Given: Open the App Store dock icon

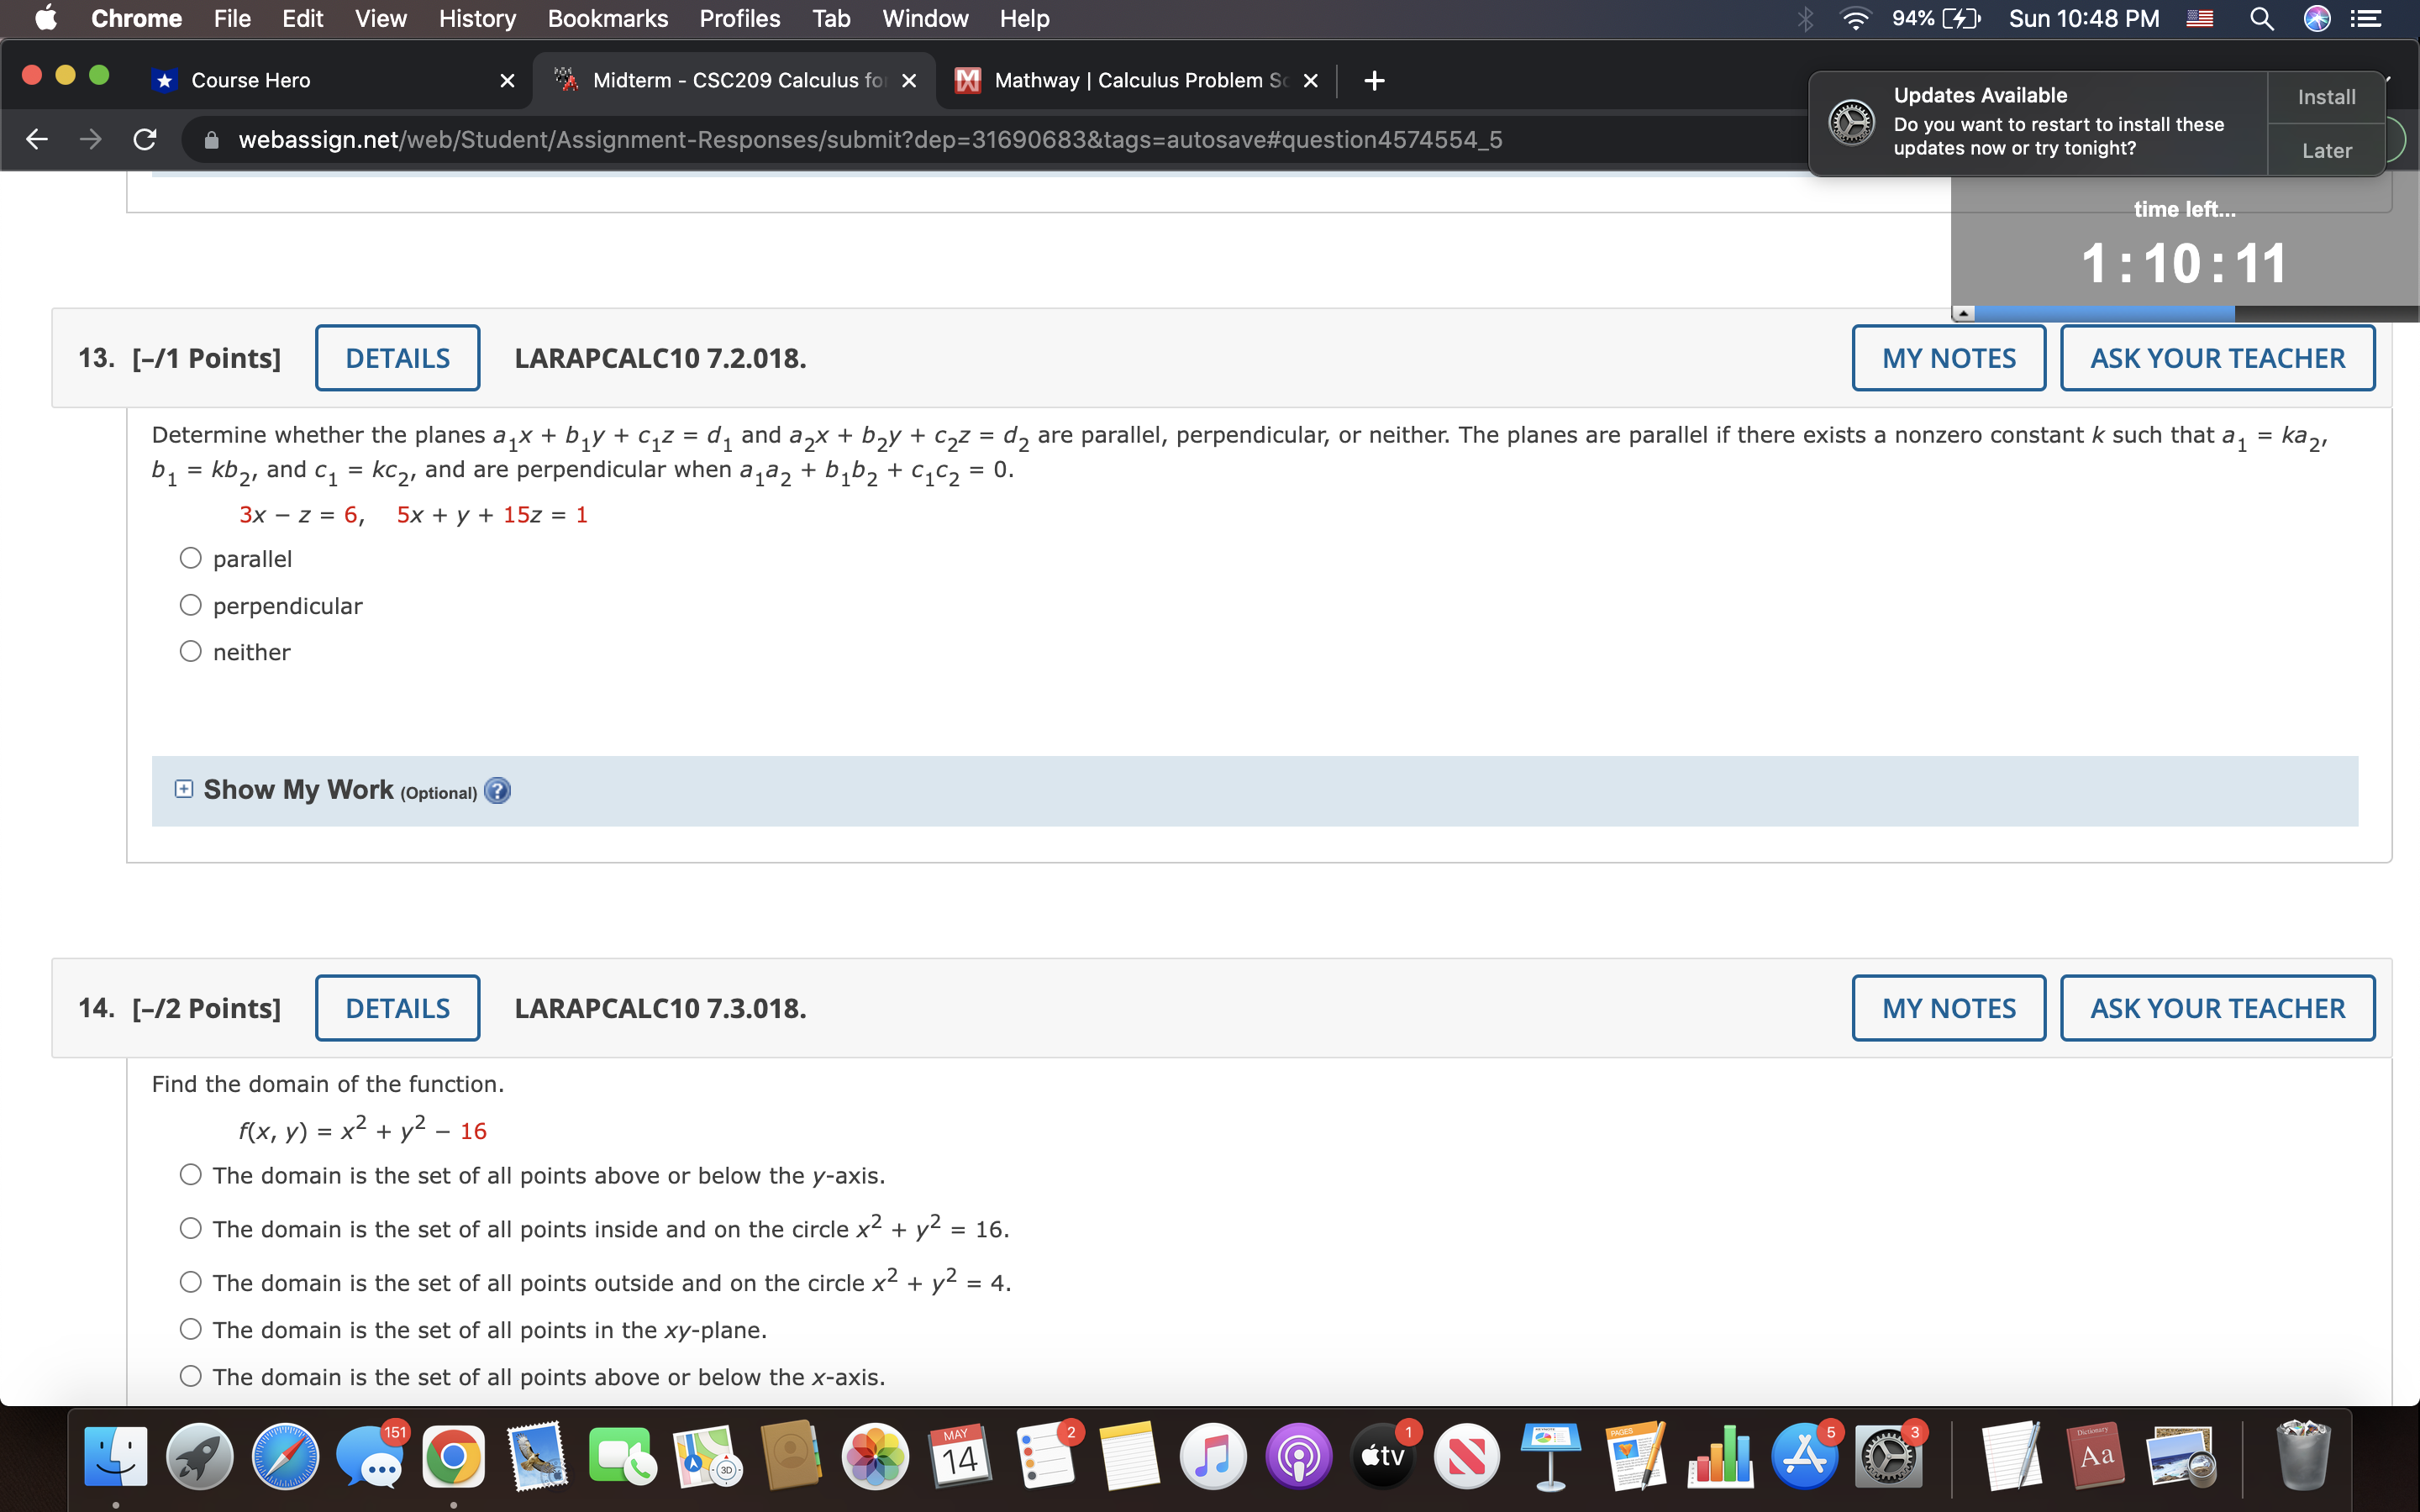Looking at the screenshot, I should click(x=1804, y=1456).
